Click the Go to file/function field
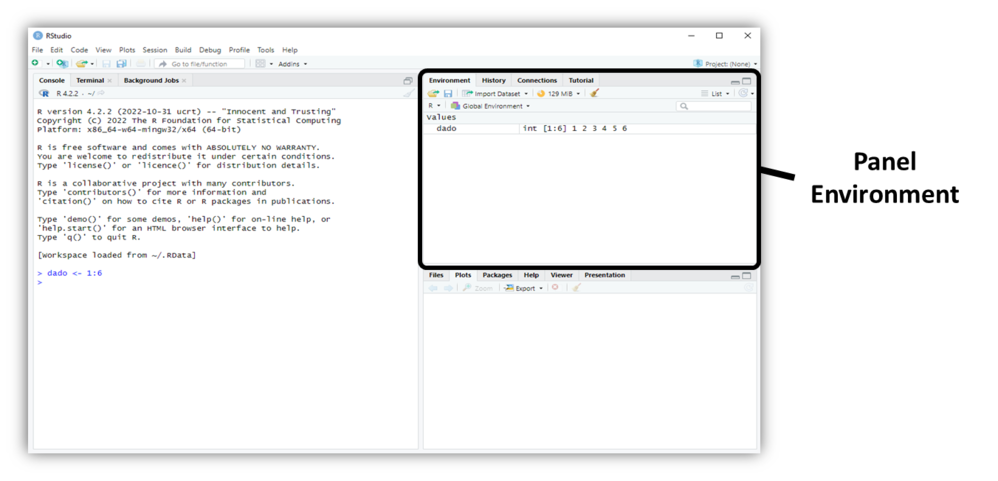 (x=199, y=64)
